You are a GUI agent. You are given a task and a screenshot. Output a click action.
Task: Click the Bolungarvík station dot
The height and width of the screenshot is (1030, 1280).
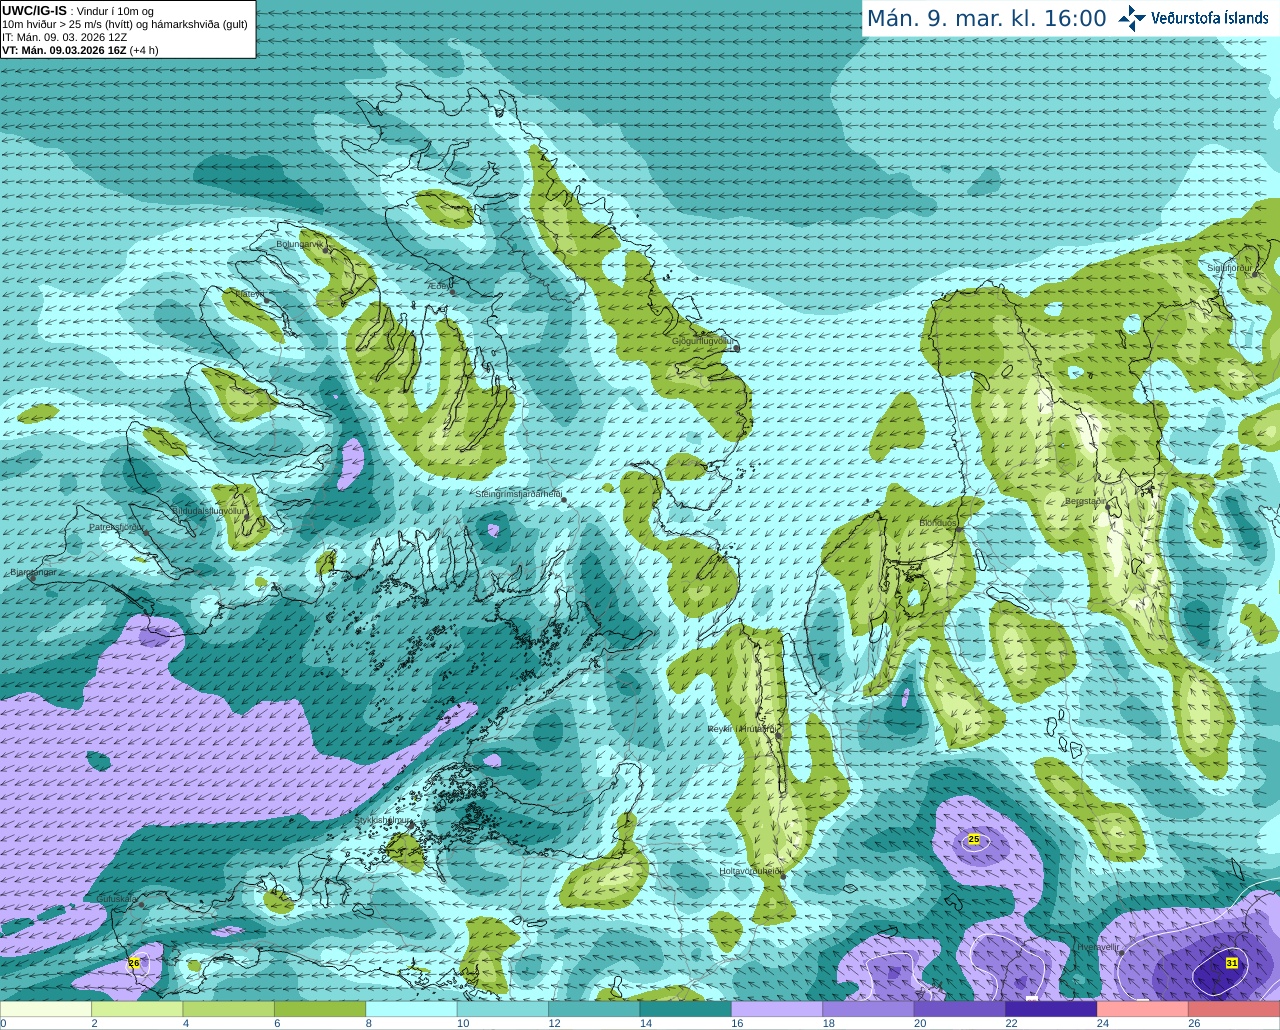[x=327, y=249]
